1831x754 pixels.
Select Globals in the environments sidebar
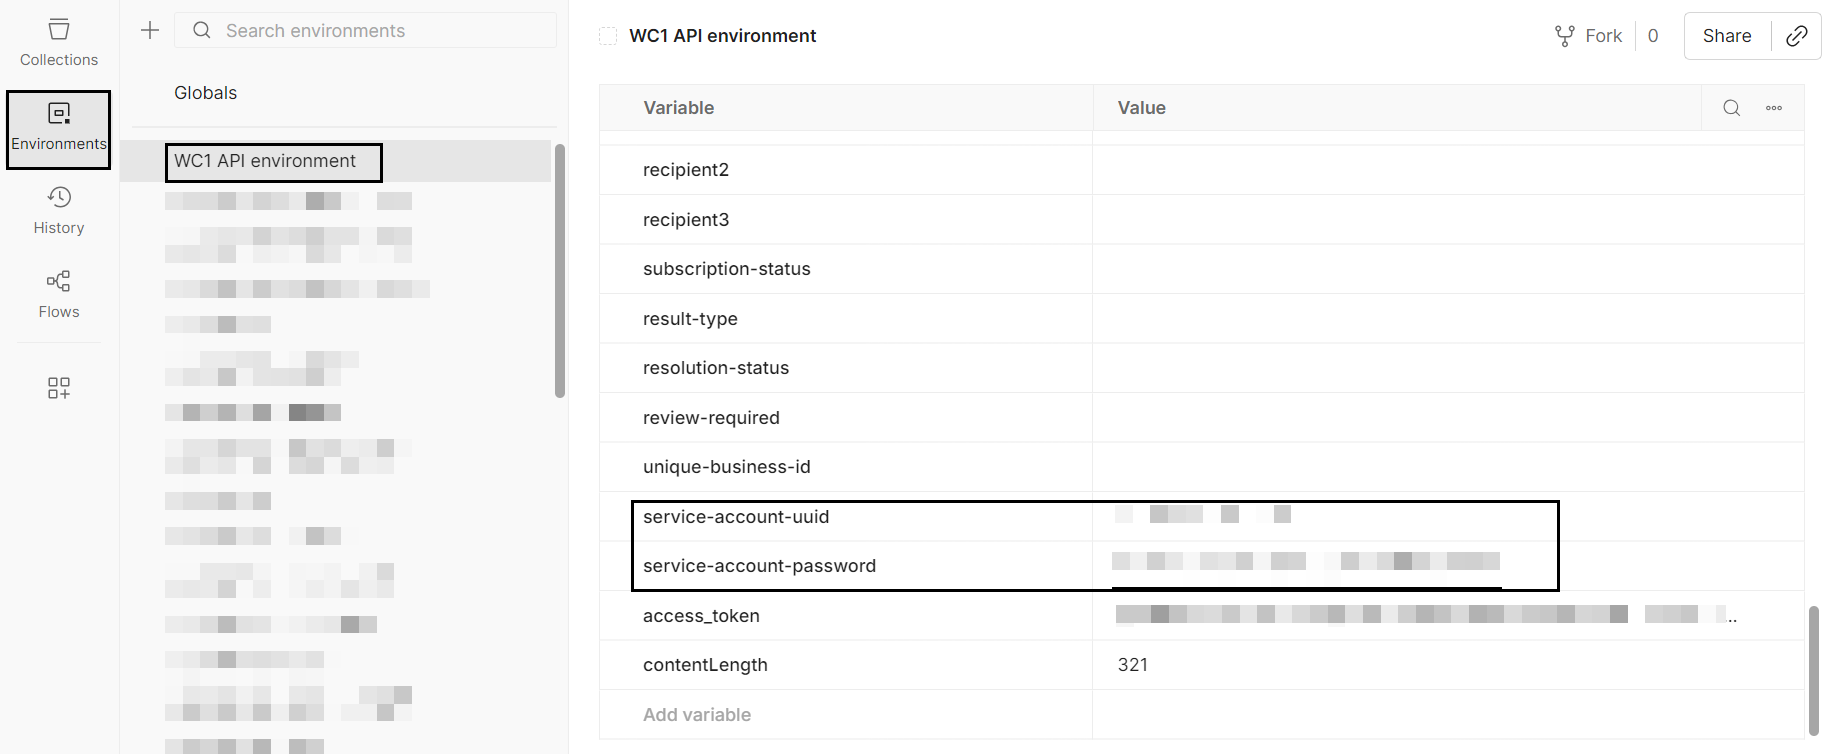[x=205, y=92]
